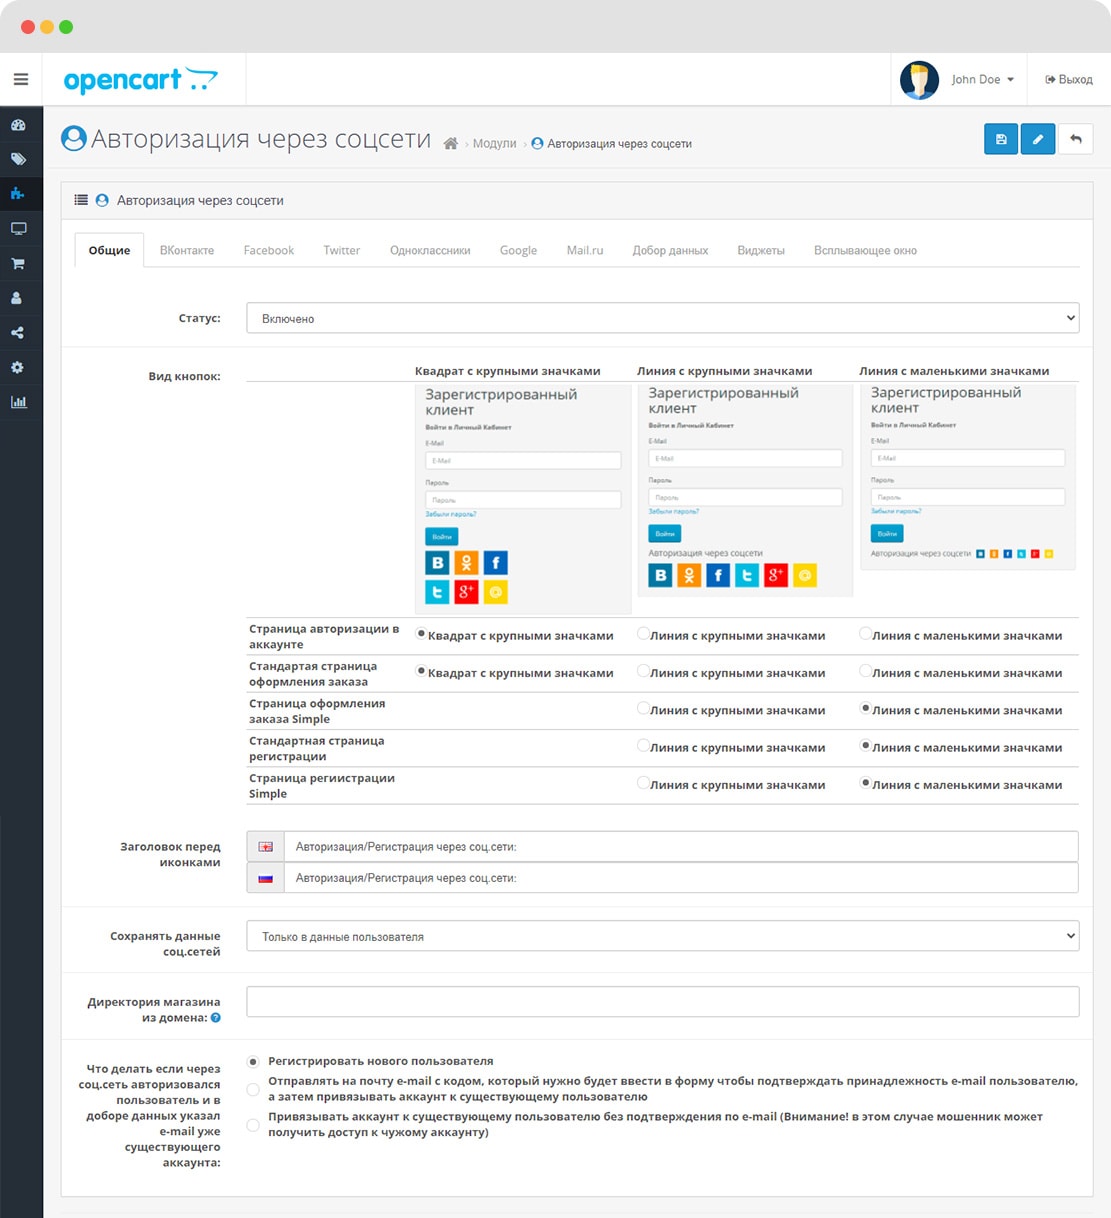Select large line icons for Стандартная страница регистрации
1111x1218 pixels.
(x=643, y=745)
